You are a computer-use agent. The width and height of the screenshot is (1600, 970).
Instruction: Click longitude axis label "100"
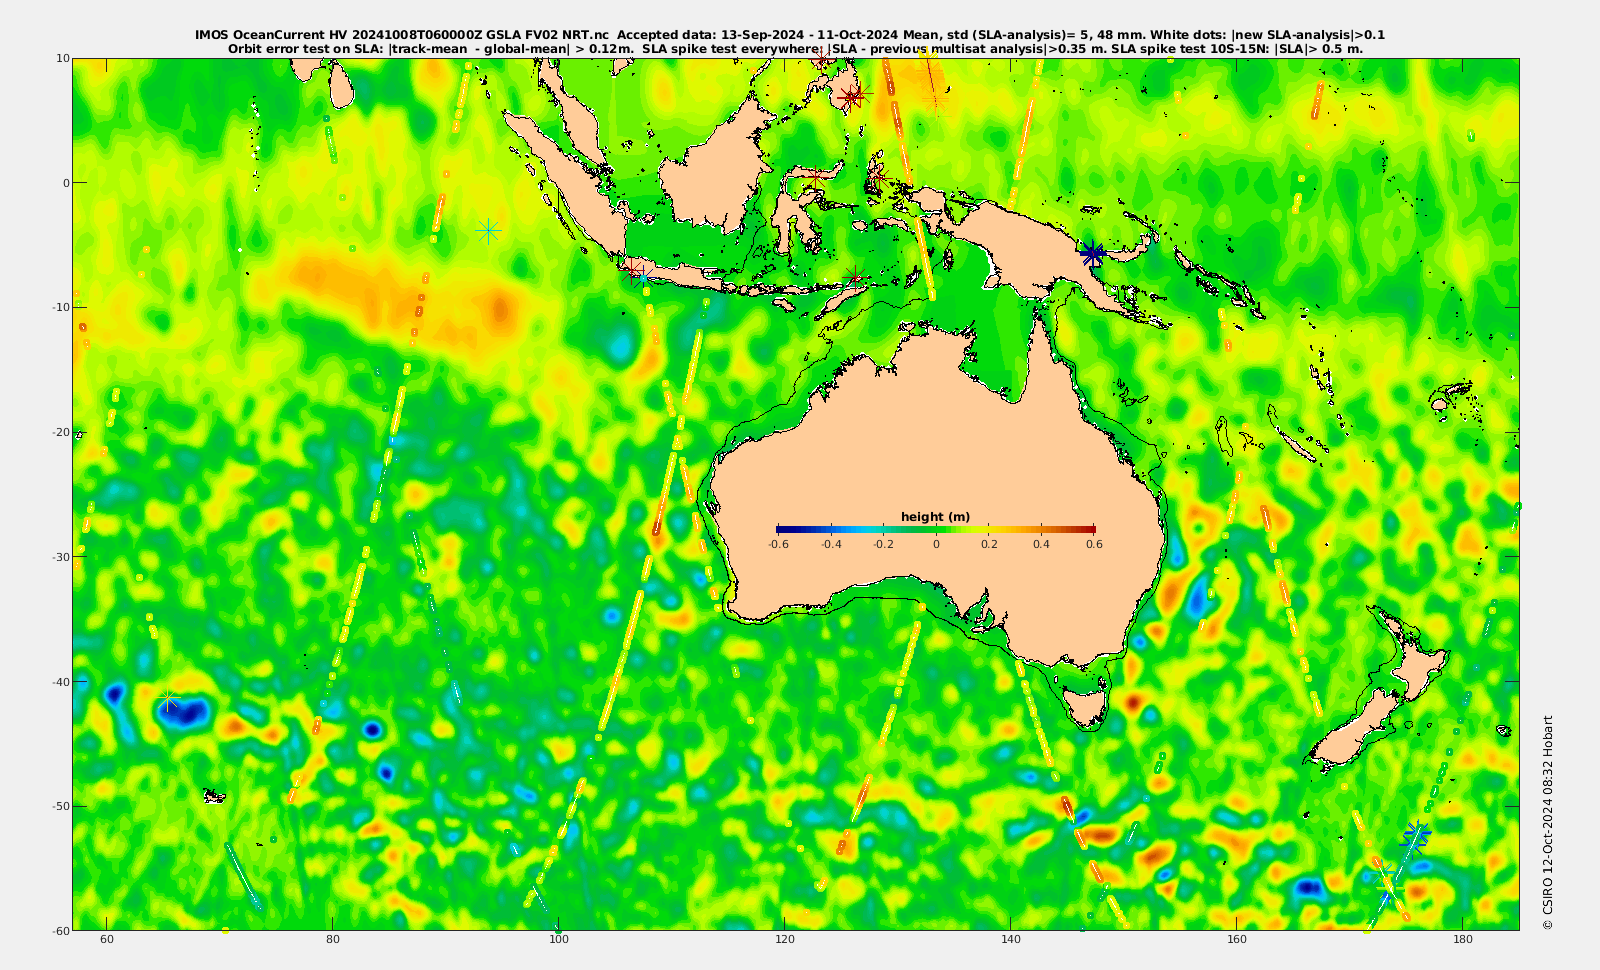click(559, 939)
